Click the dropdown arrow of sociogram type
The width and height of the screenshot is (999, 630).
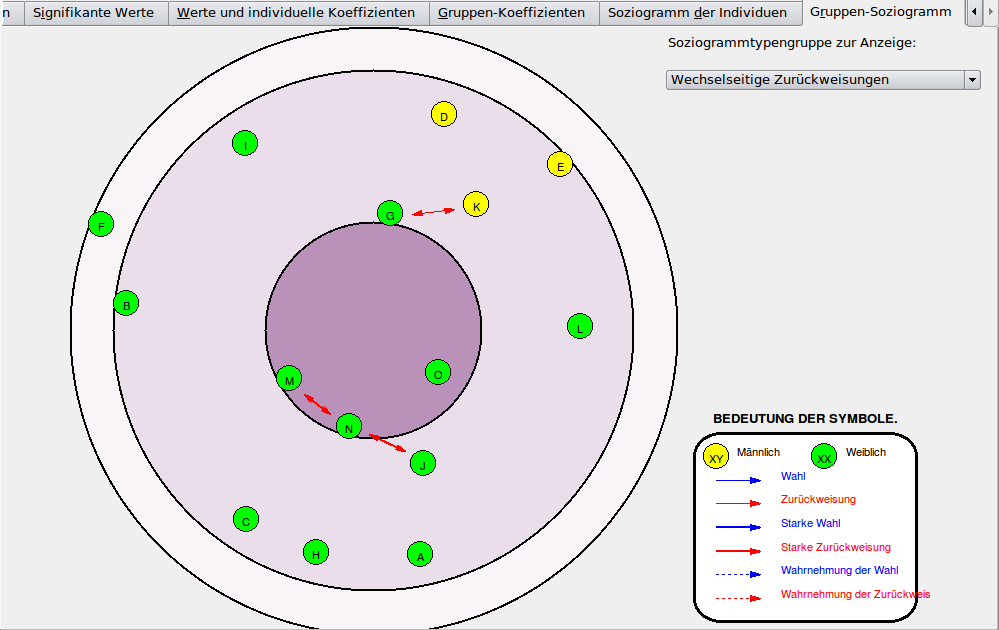tap(972, 80)
